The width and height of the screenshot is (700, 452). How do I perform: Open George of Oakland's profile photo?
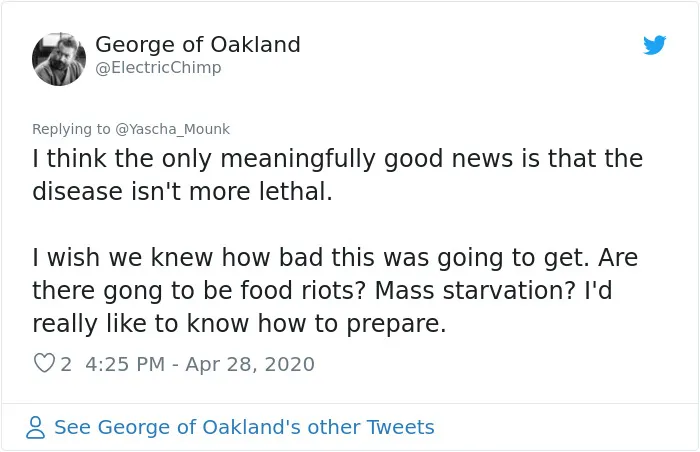click(x=59, y=59)
